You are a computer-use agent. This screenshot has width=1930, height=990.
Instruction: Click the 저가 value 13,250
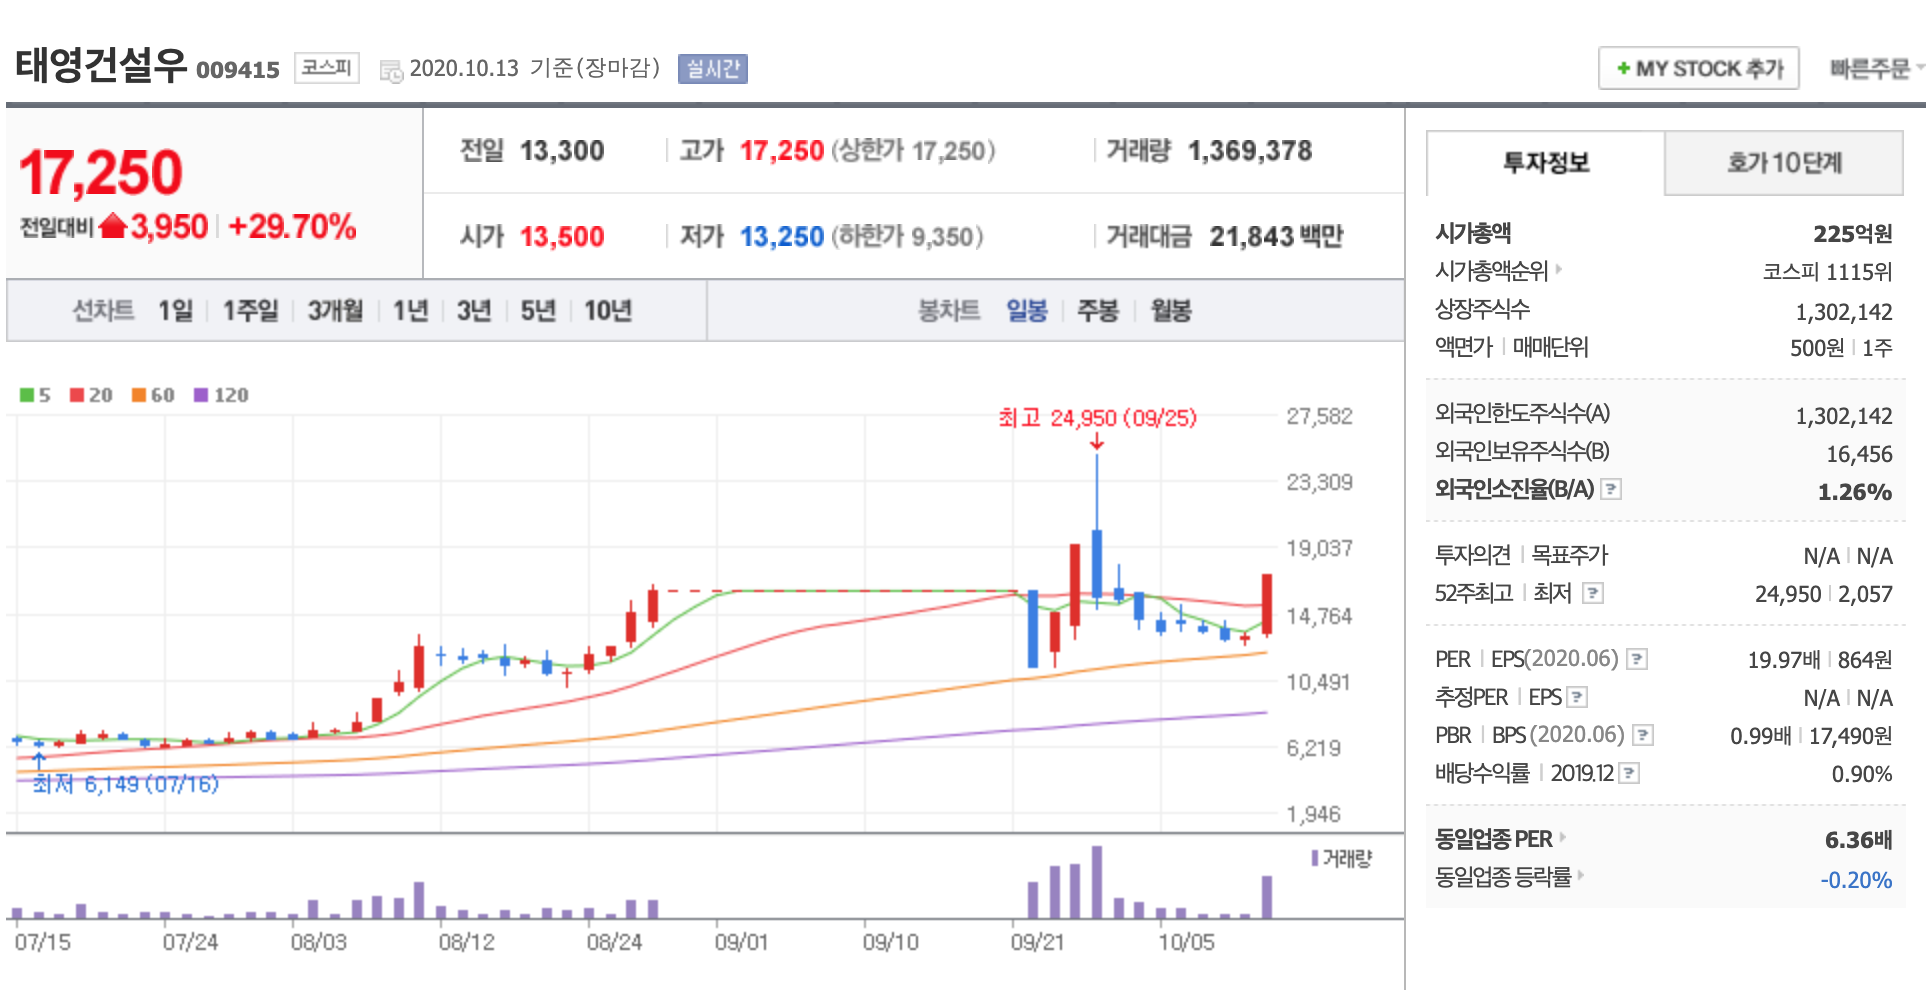coord(782,237)
